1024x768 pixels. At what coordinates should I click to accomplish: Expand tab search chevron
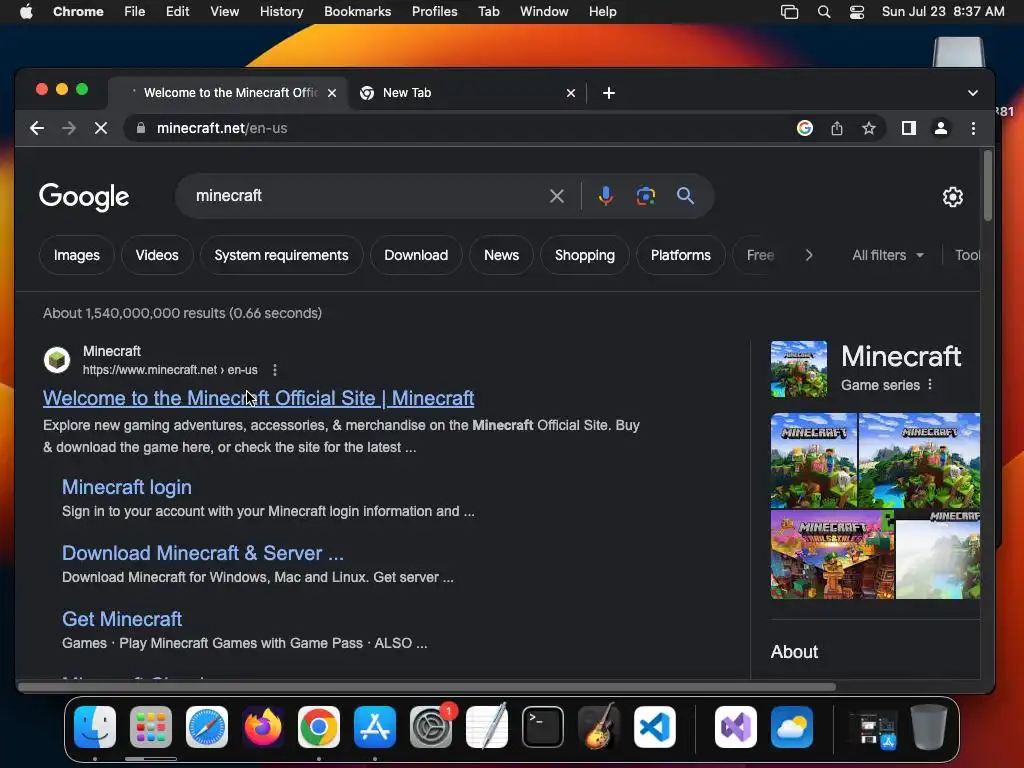click(x=972, y=93)
